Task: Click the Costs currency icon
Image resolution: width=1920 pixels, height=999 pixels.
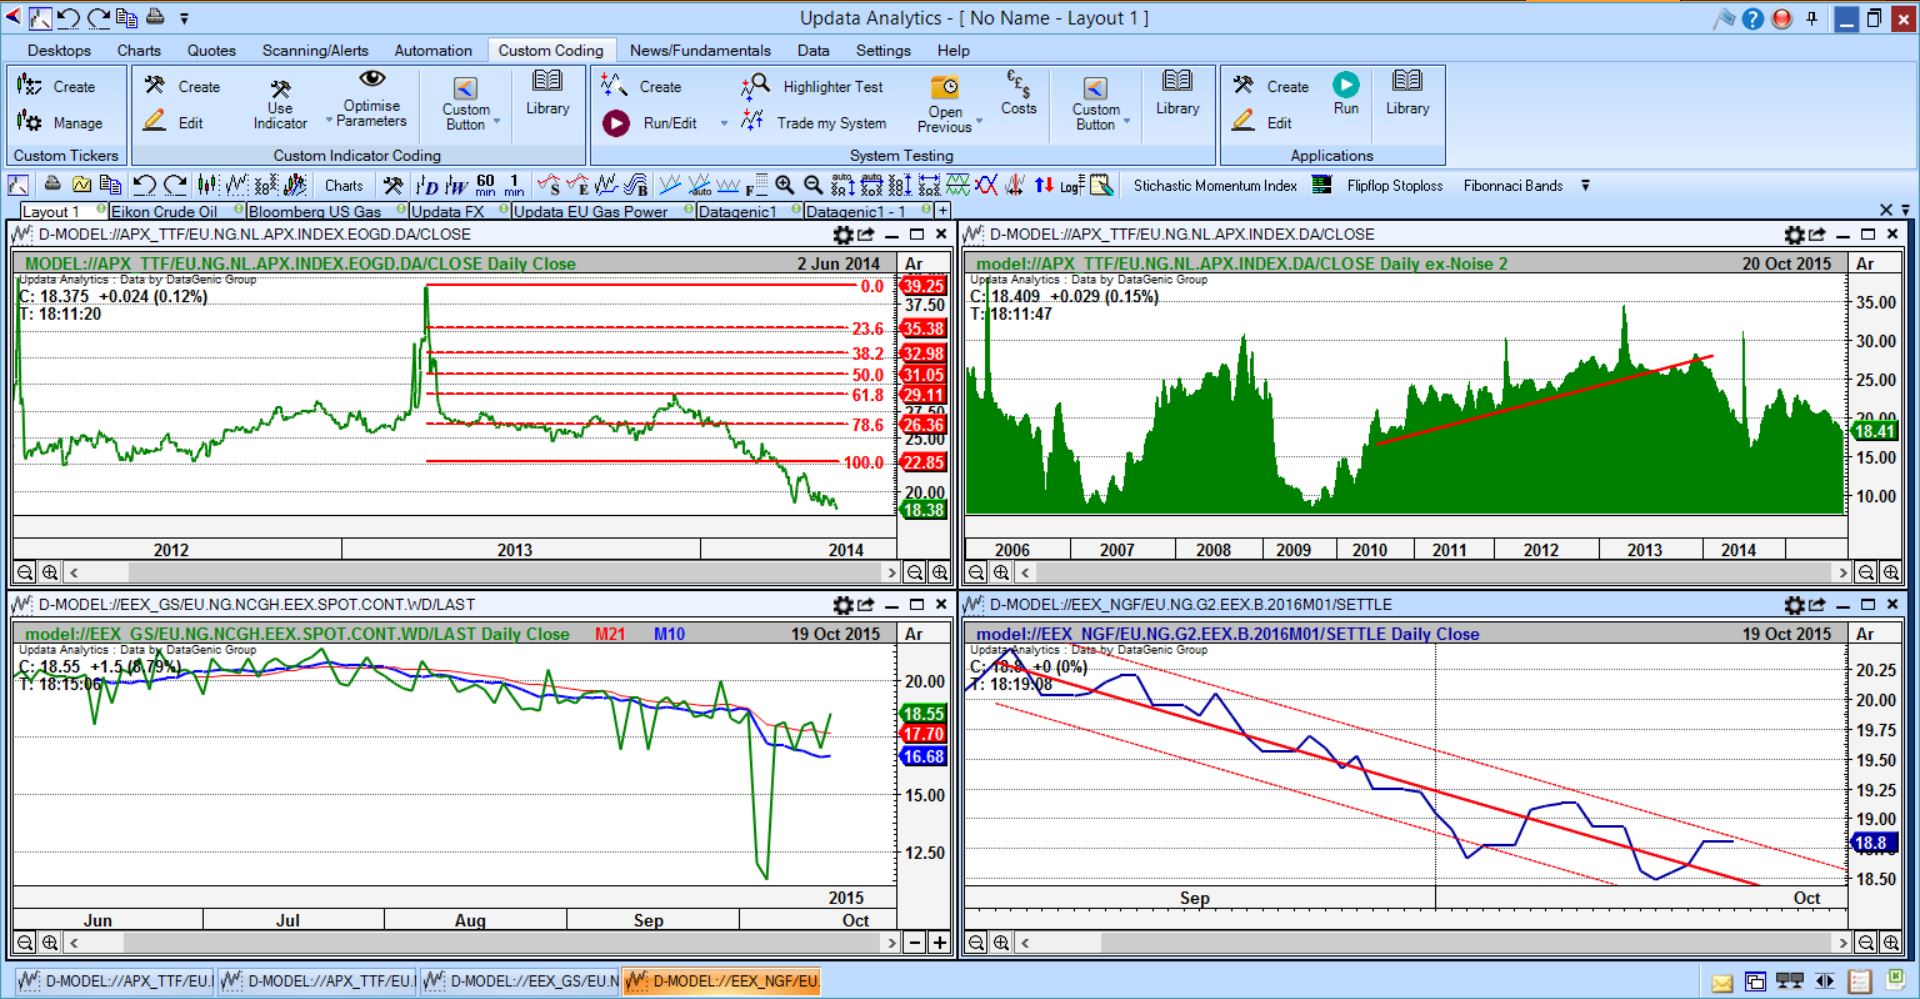Action: click(1018, 83)
